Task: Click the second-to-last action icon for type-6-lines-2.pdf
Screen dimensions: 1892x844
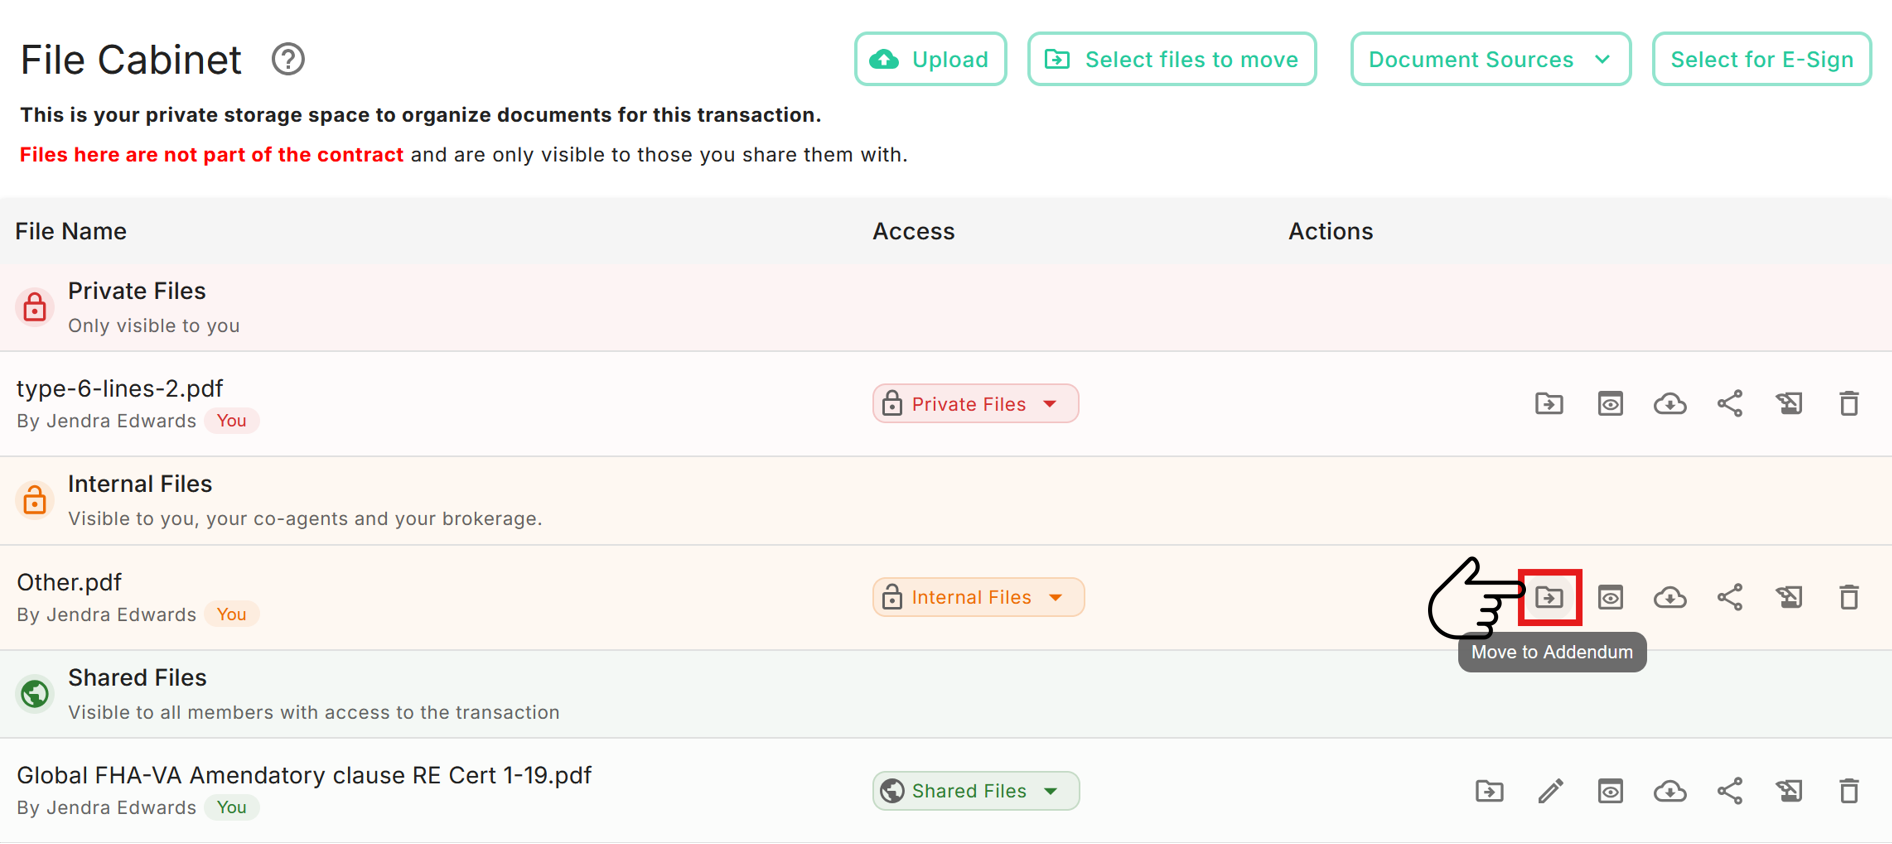Action: (x=1789, y=404)
